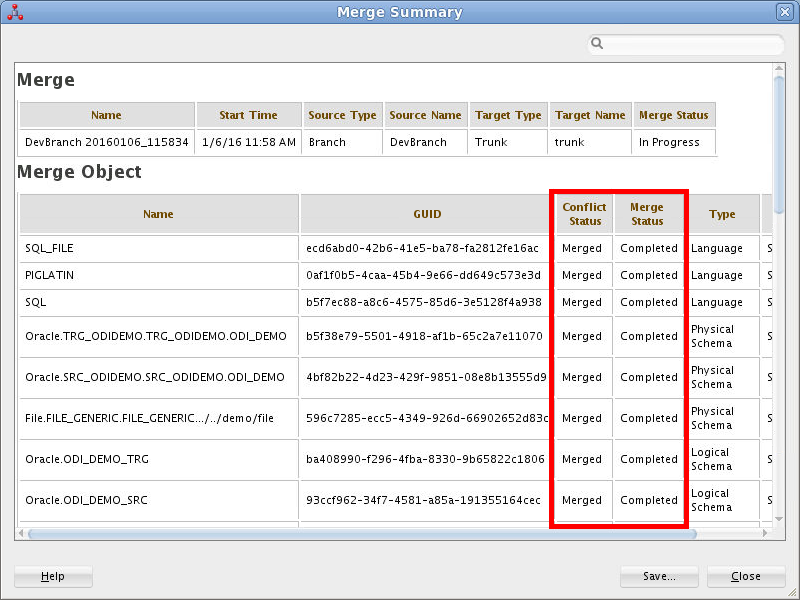Image resolution: width=800 pixels, height=600 pixels.
Task: Click Merged cell in PIGLATIN row
Action: 584,275
